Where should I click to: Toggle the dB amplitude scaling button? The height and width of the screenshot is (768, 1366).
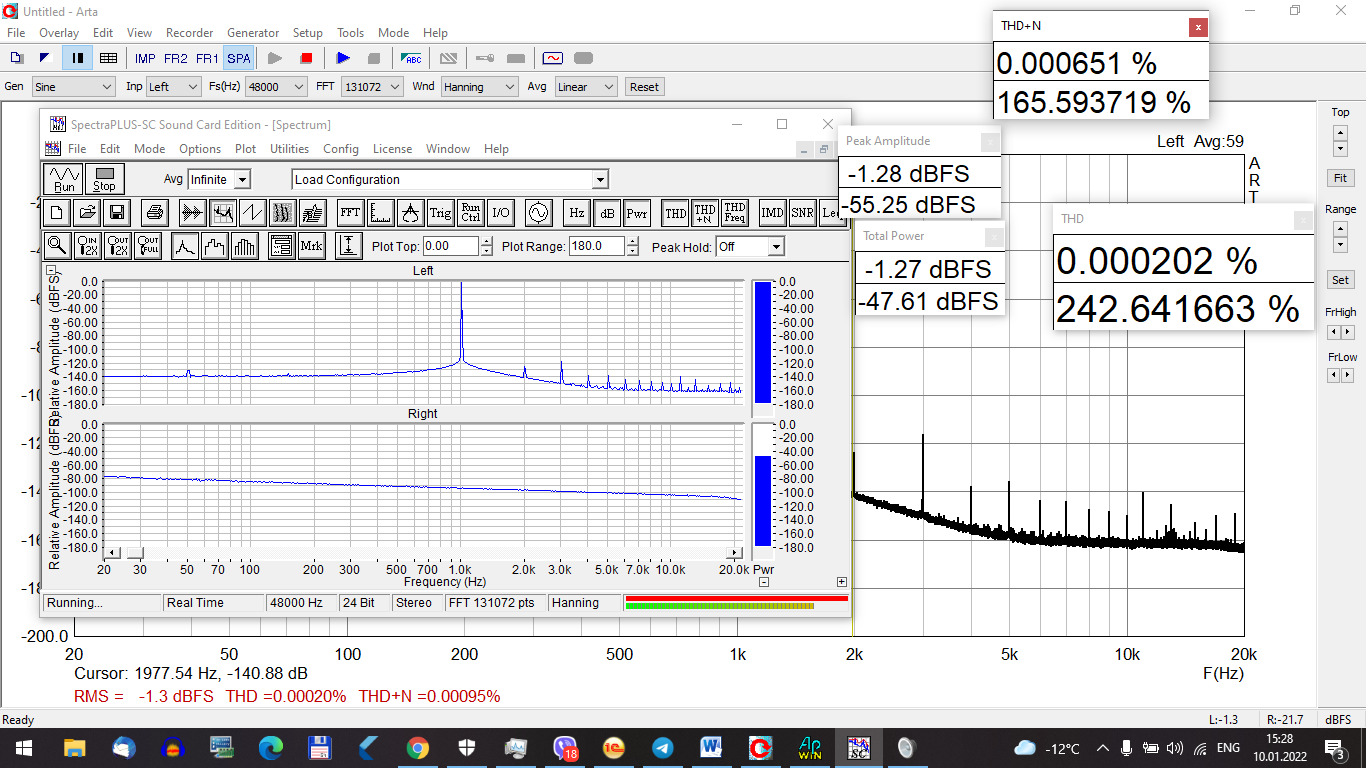[607, 212]
